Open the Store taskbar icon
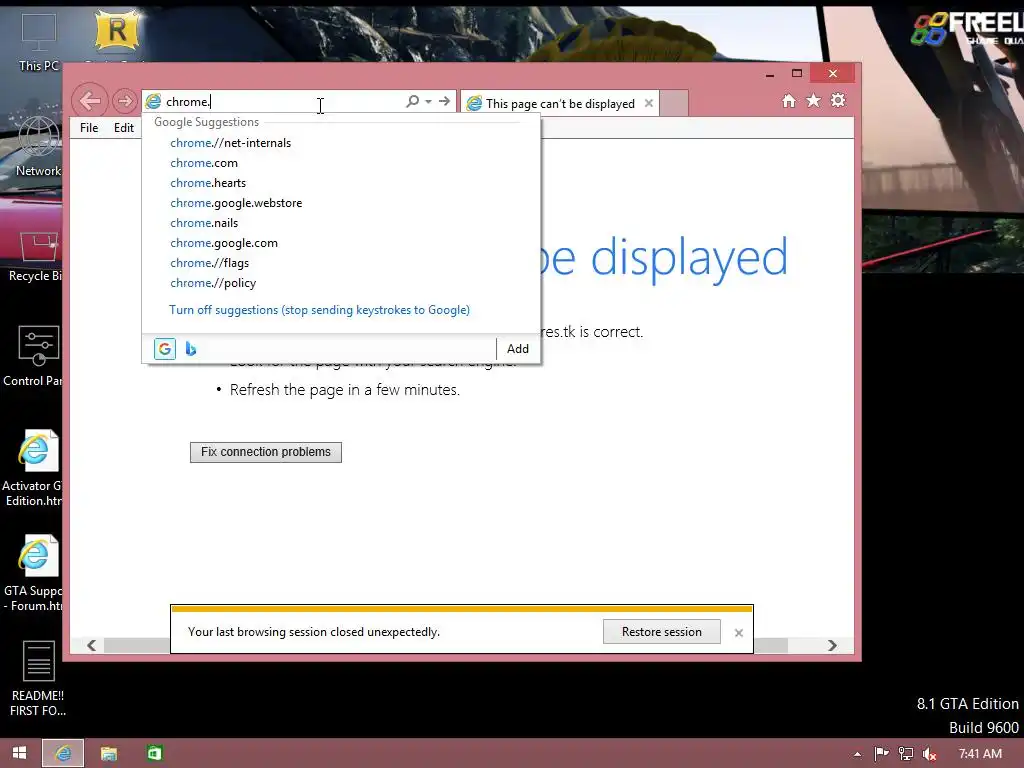 [154, 753]
